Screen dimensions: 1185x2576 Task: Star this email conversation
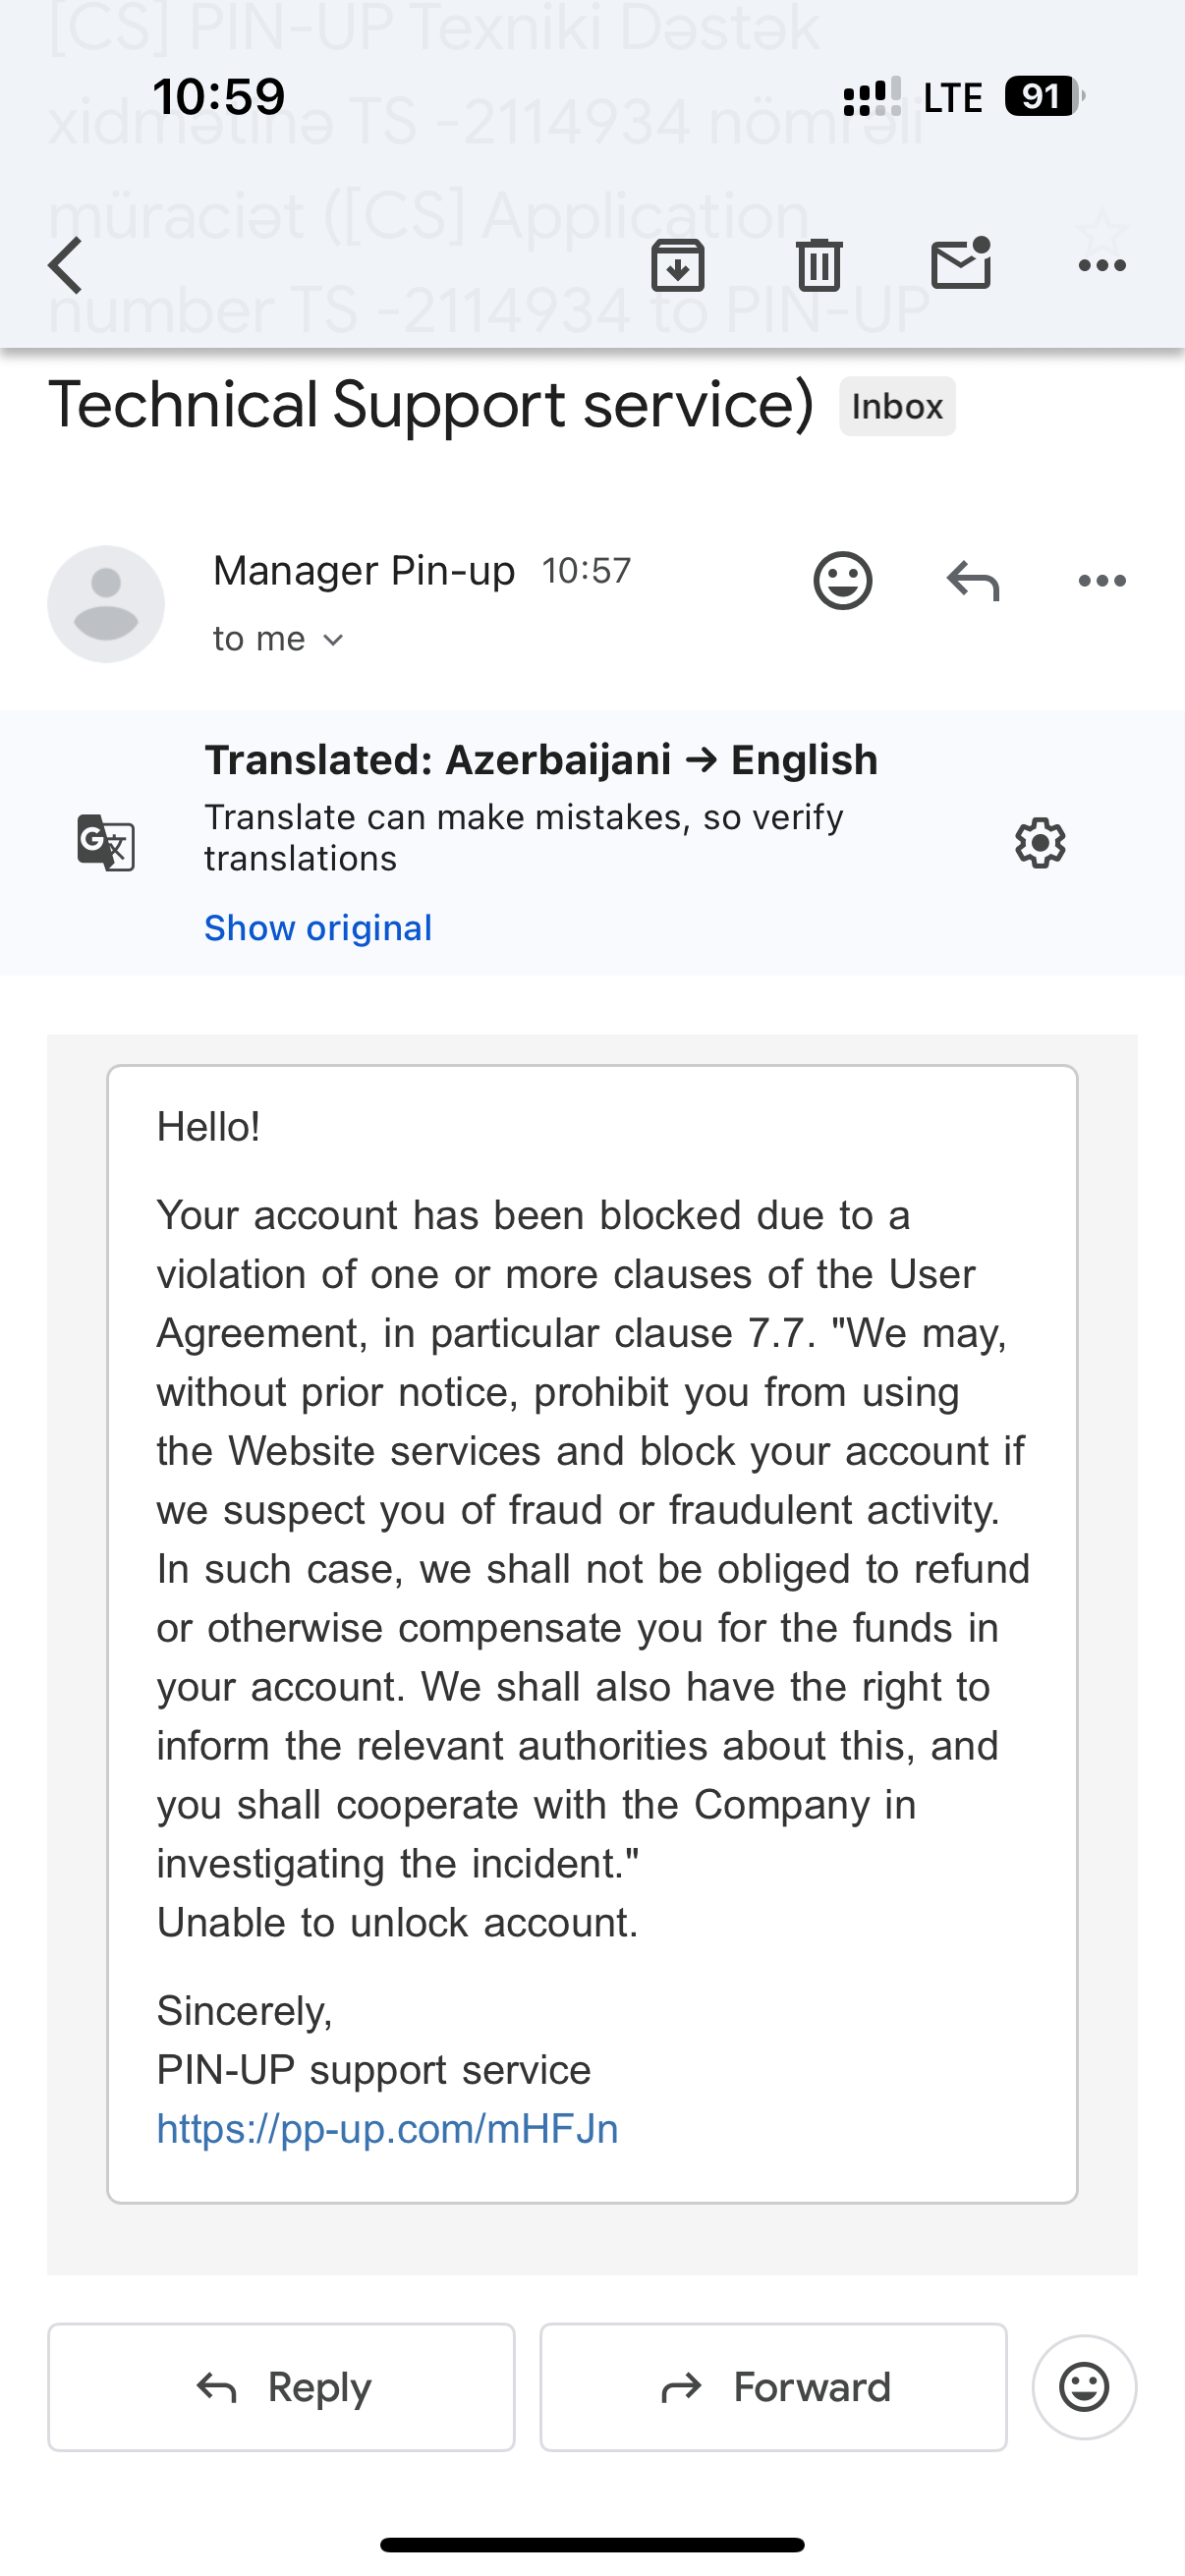(x=1102, y=231)
